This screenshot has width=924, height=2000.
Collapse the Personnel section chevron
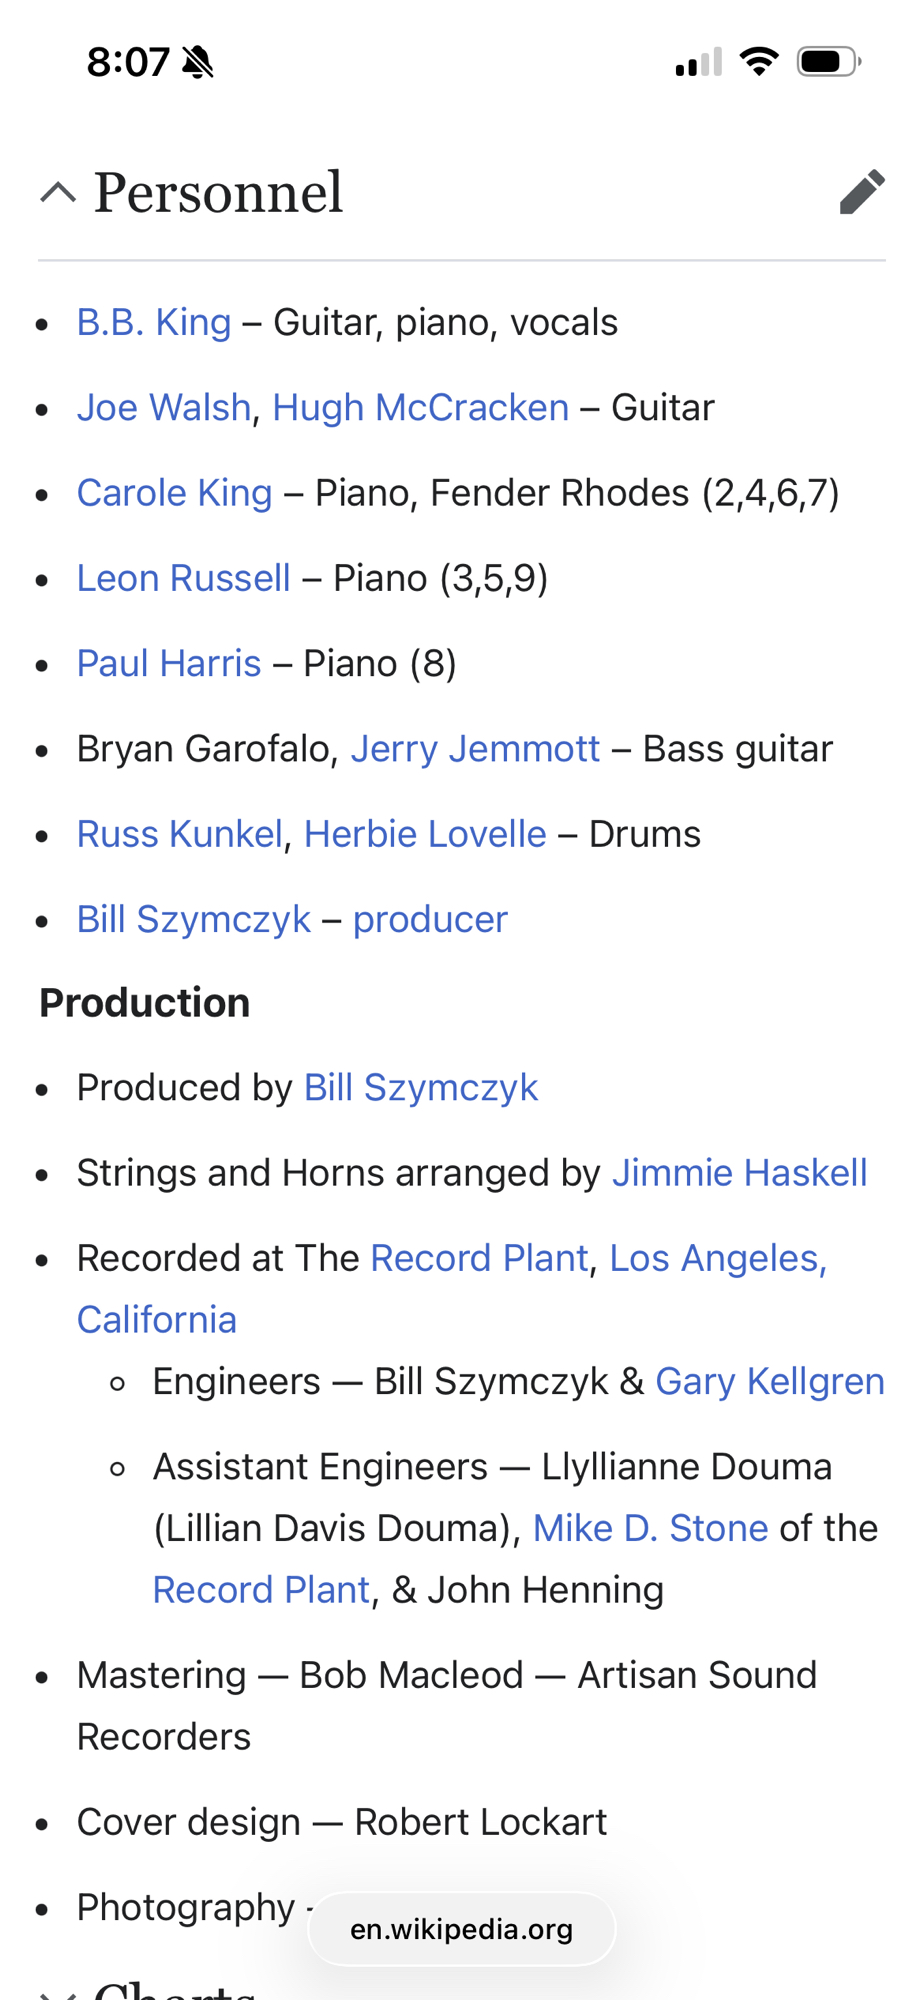coord(58,192)
